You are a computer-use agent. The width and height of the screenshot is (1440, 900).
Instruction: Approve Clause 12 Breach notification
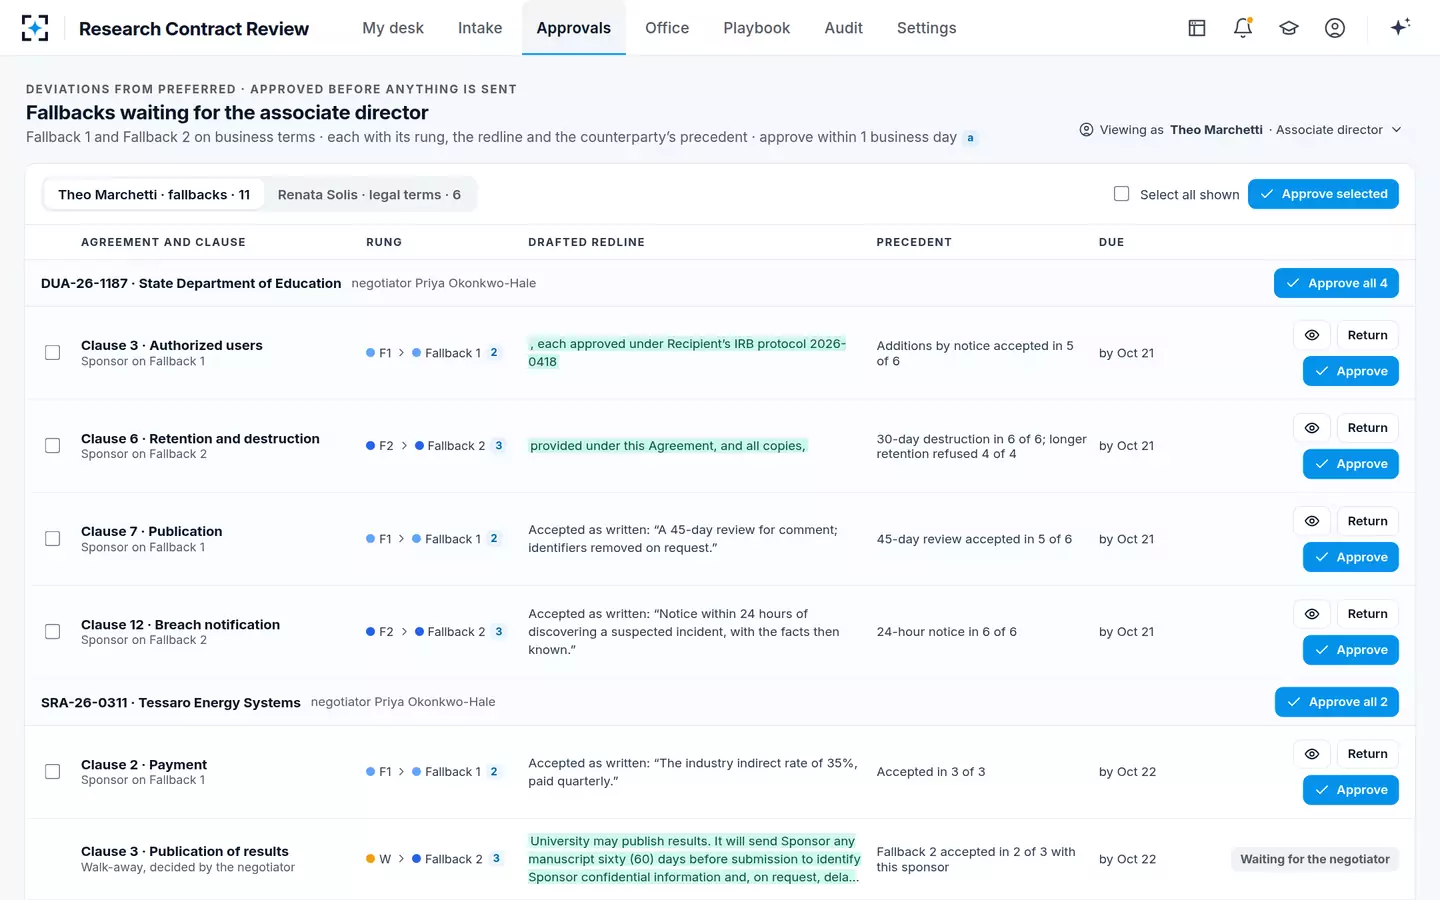click(x=1351, y=650)
